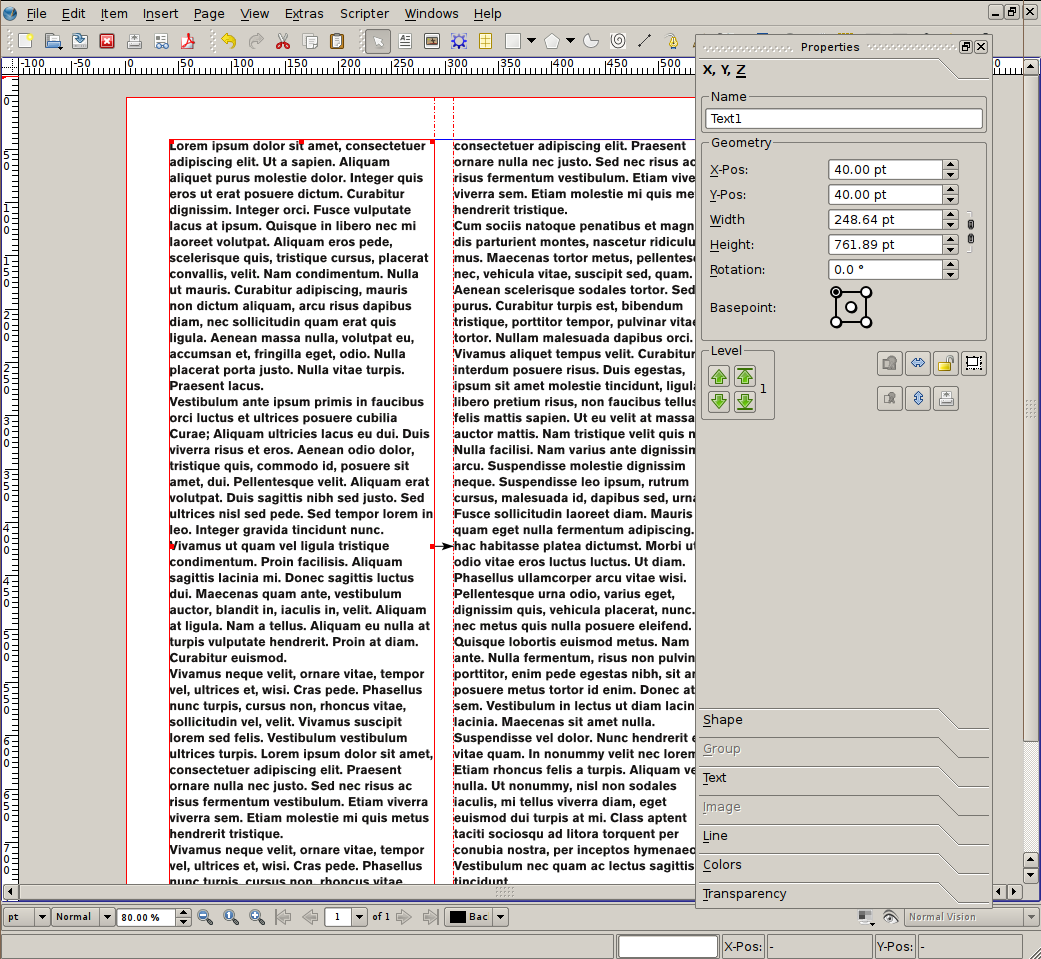This screenshot has width=1041, height=959.
Task: Open the Scripter menu
Action: click(x=364, y=14)
